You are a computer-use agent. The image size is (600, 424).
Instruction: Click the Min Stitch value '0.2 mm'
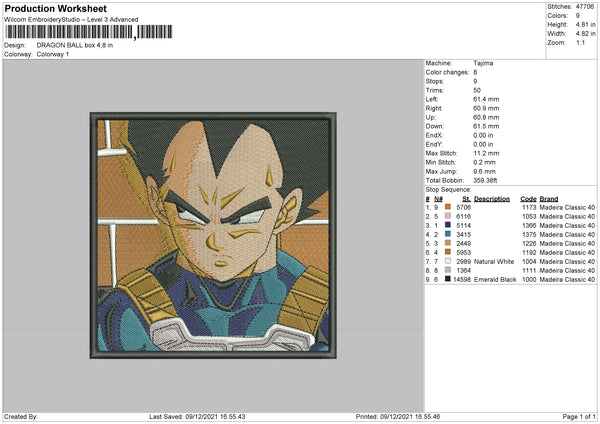click(x=484, y=162)
